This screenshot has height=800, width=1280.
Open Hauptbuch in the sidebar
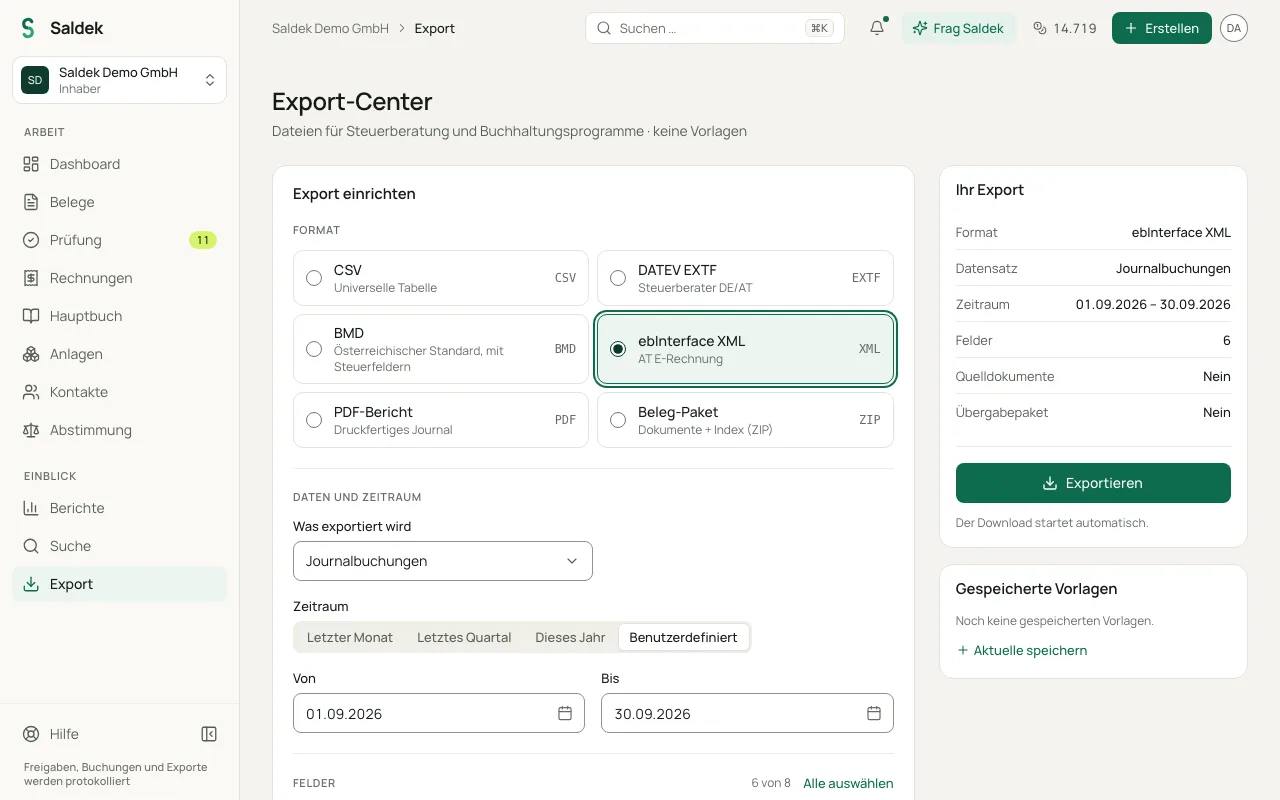point(120,316)
